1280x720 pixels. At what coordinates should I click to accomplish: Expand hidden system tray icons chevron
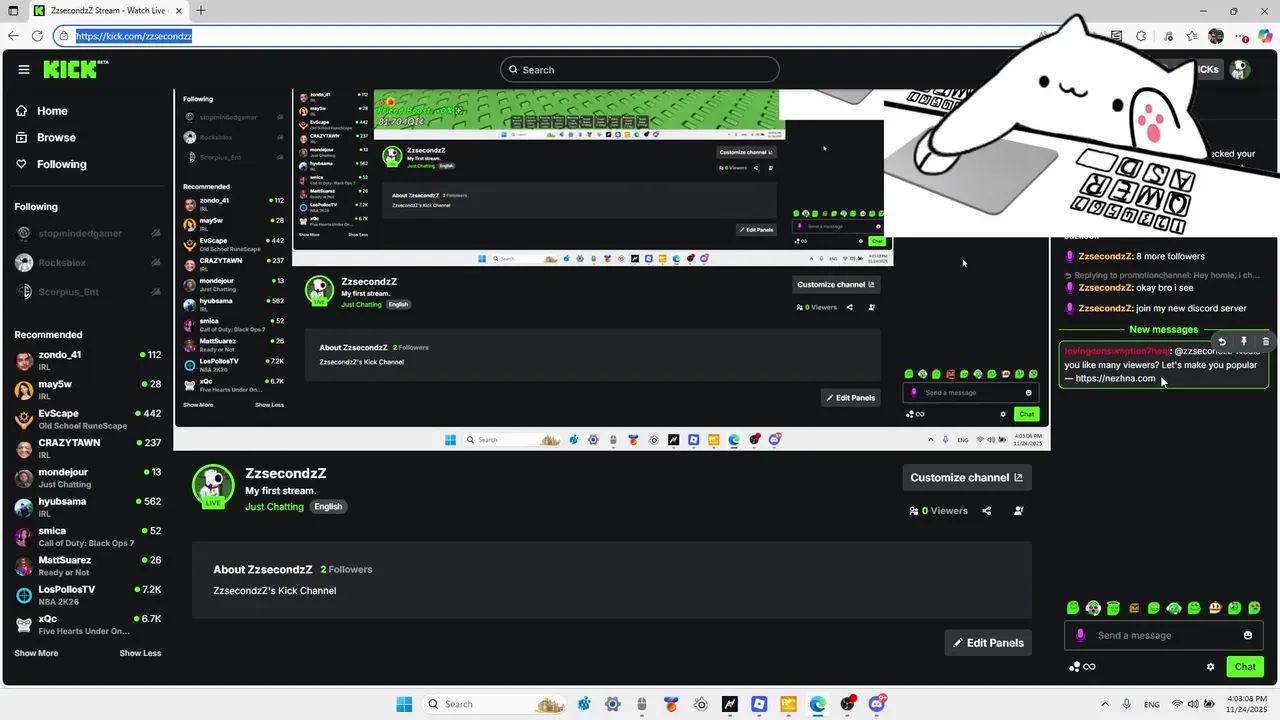pyautogui.click(x=1105, y=704)
